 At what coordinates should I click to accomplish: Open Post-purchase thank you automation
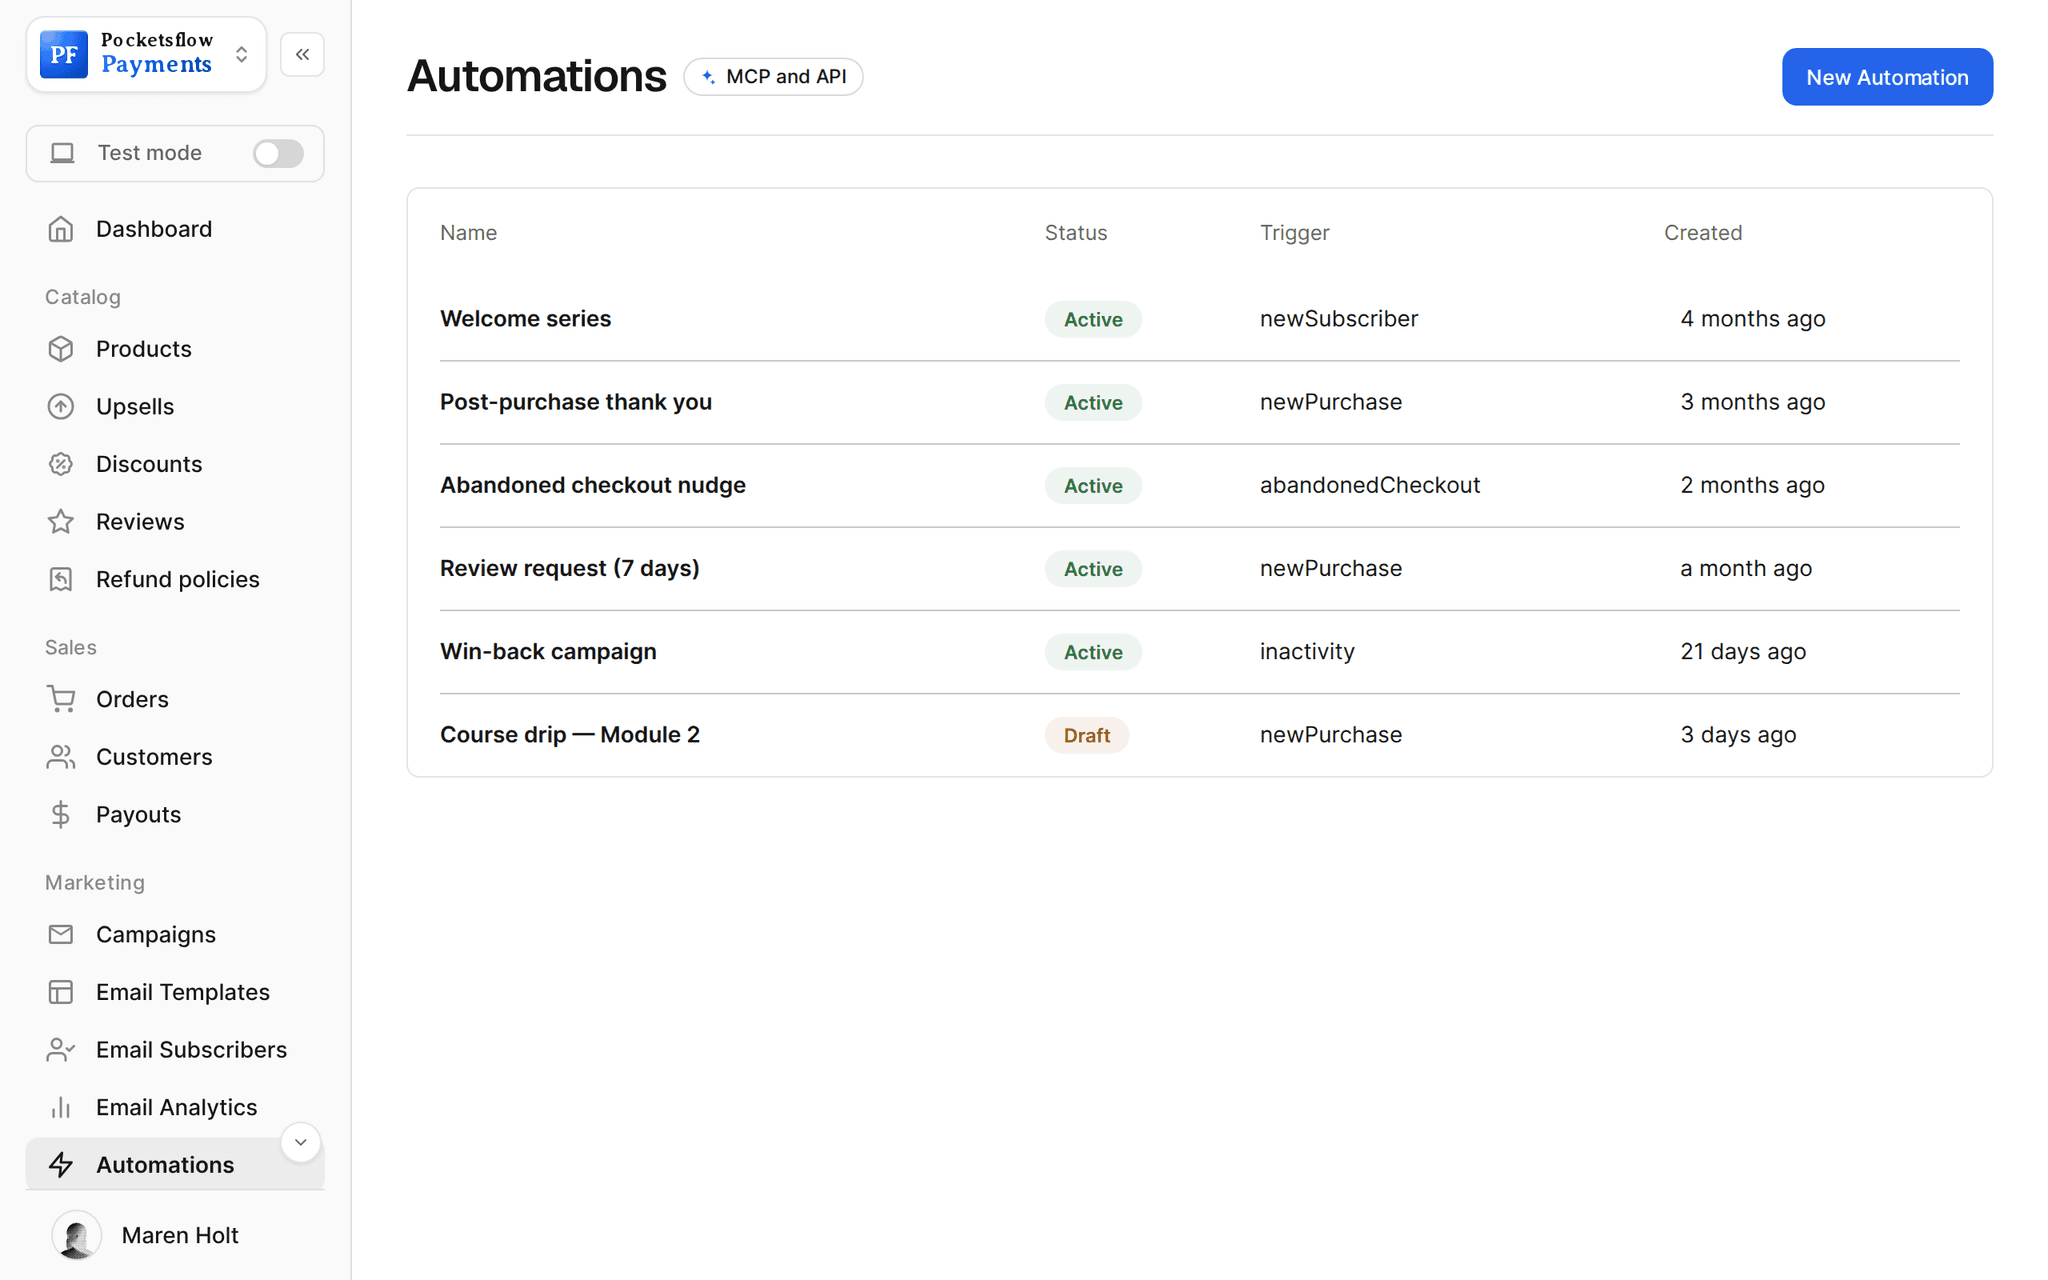coord(576,402)
